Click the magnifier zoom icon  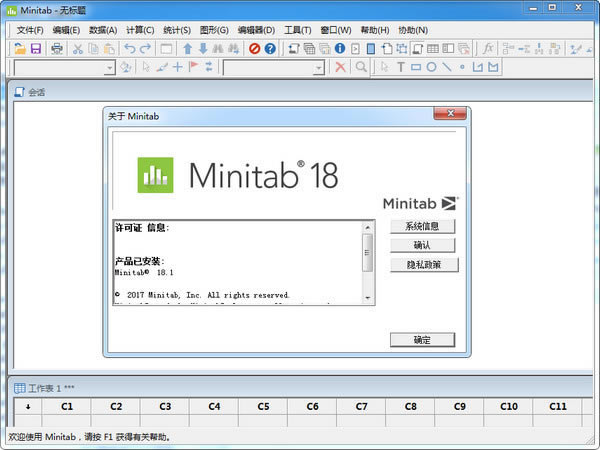[361, 67]
